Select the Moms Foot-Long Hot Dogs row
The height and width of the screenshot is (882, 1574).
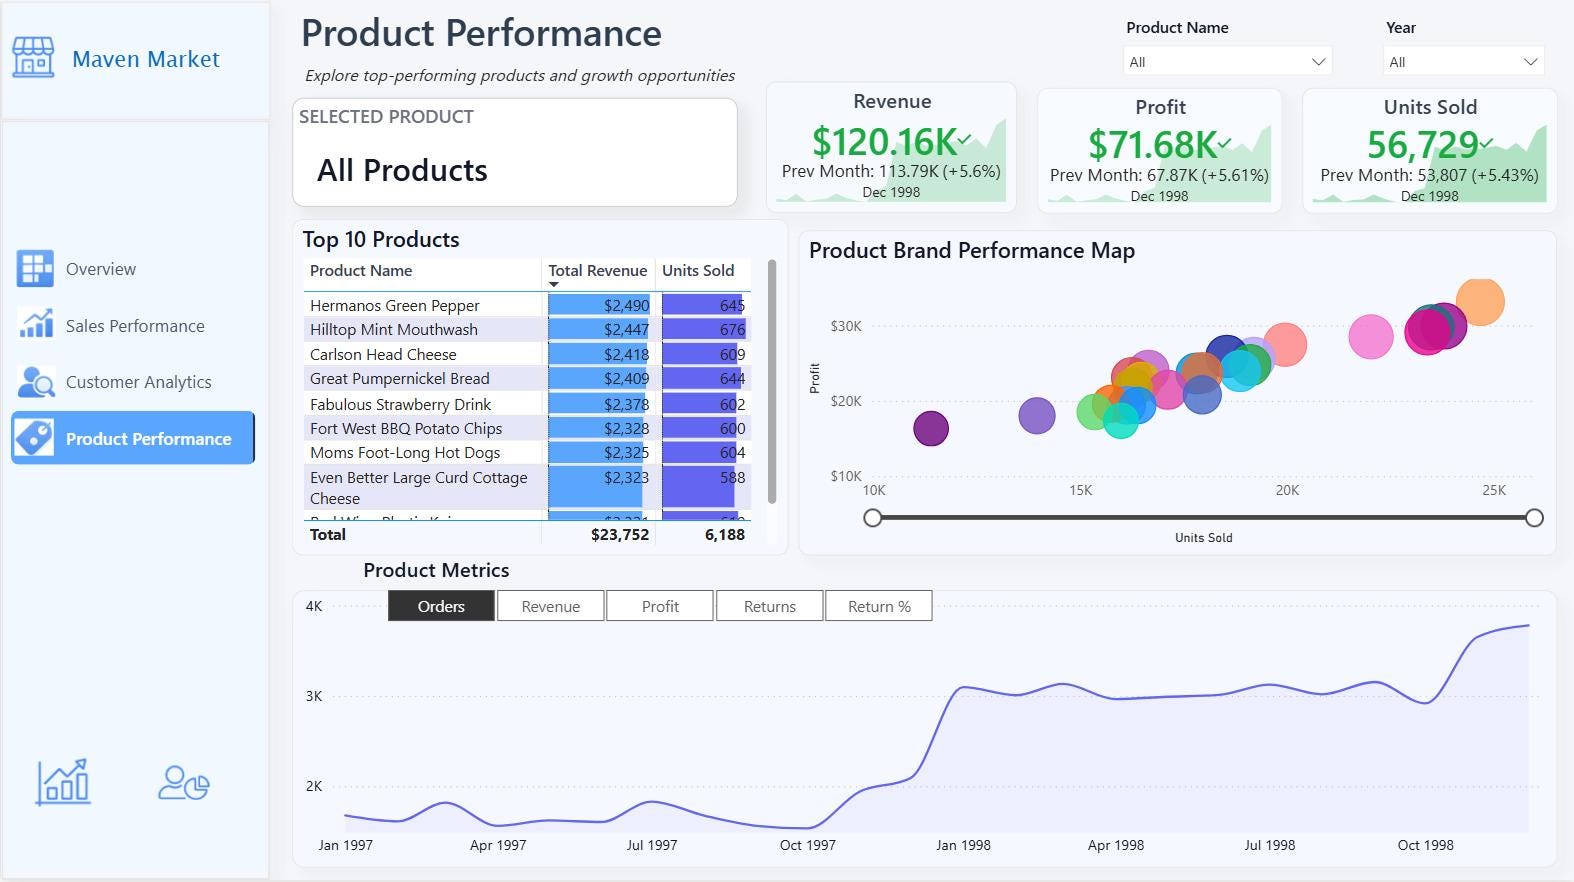527,452
